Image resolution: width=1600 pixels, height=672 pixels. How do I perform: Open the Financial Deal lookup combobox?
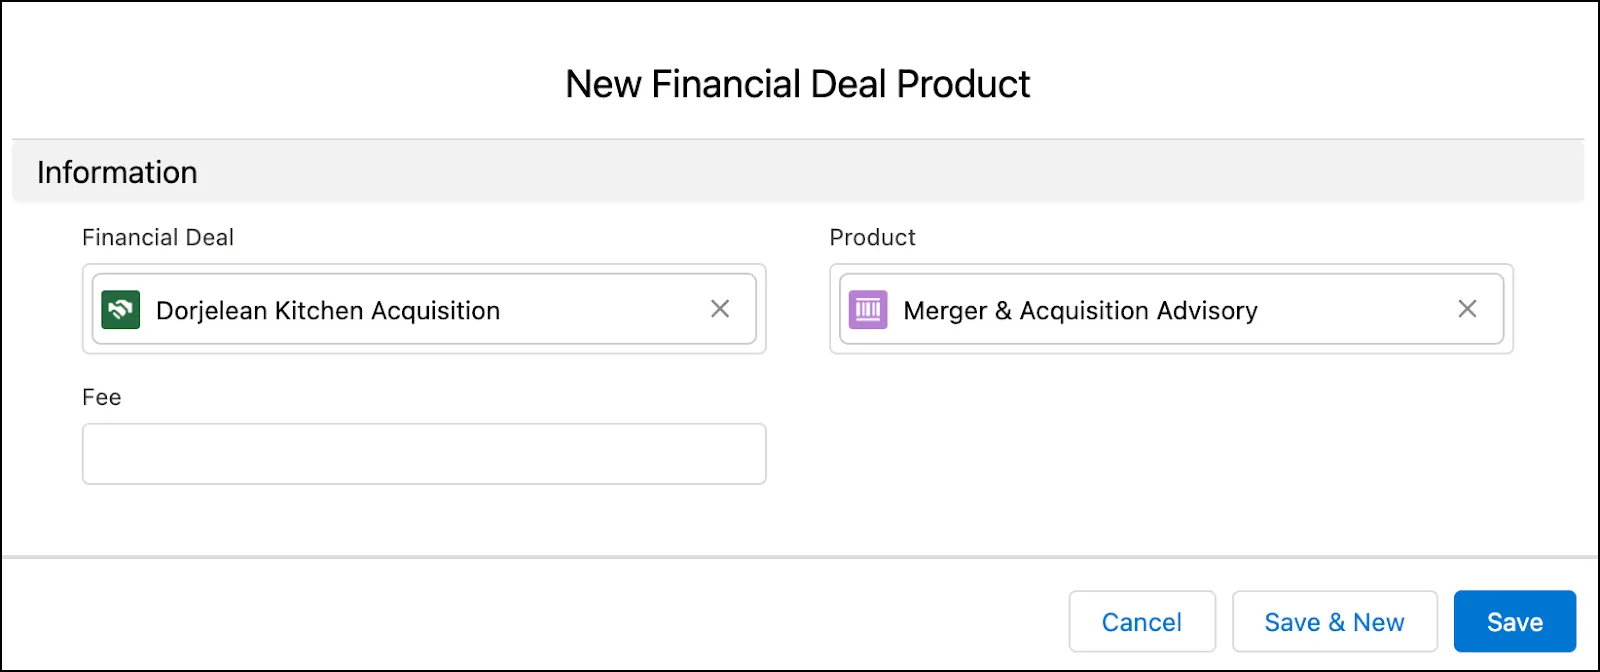tap(424, 309)
